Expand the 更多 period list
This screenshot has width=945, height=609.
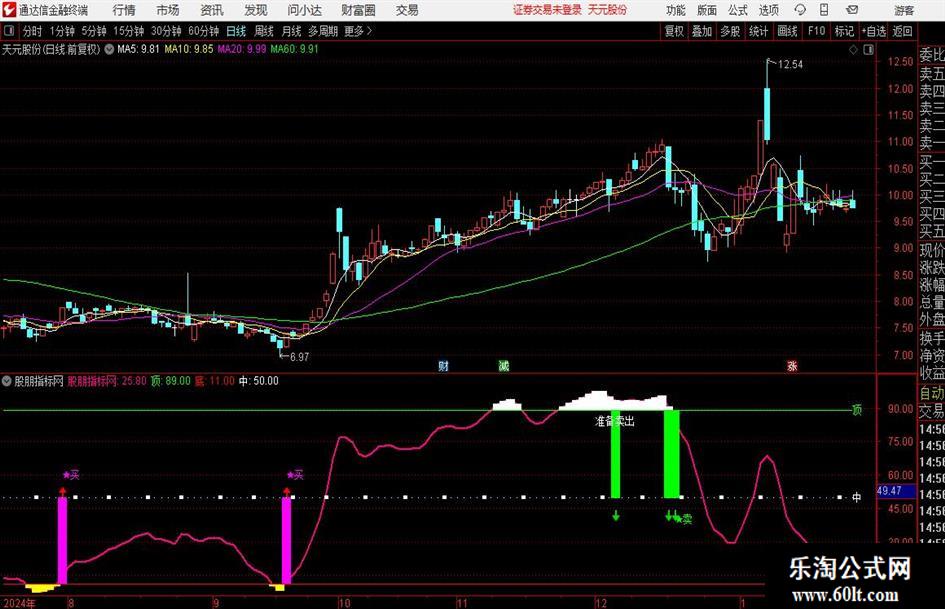[x=358, y=31]
